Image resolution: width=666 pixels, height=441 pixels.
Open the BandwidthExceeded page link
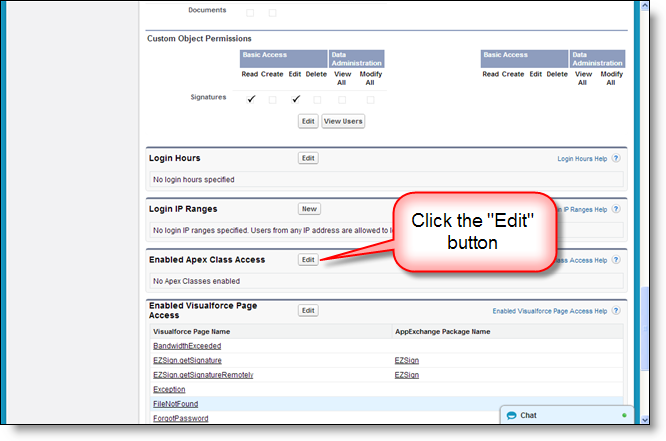click(x=189, y=345)
